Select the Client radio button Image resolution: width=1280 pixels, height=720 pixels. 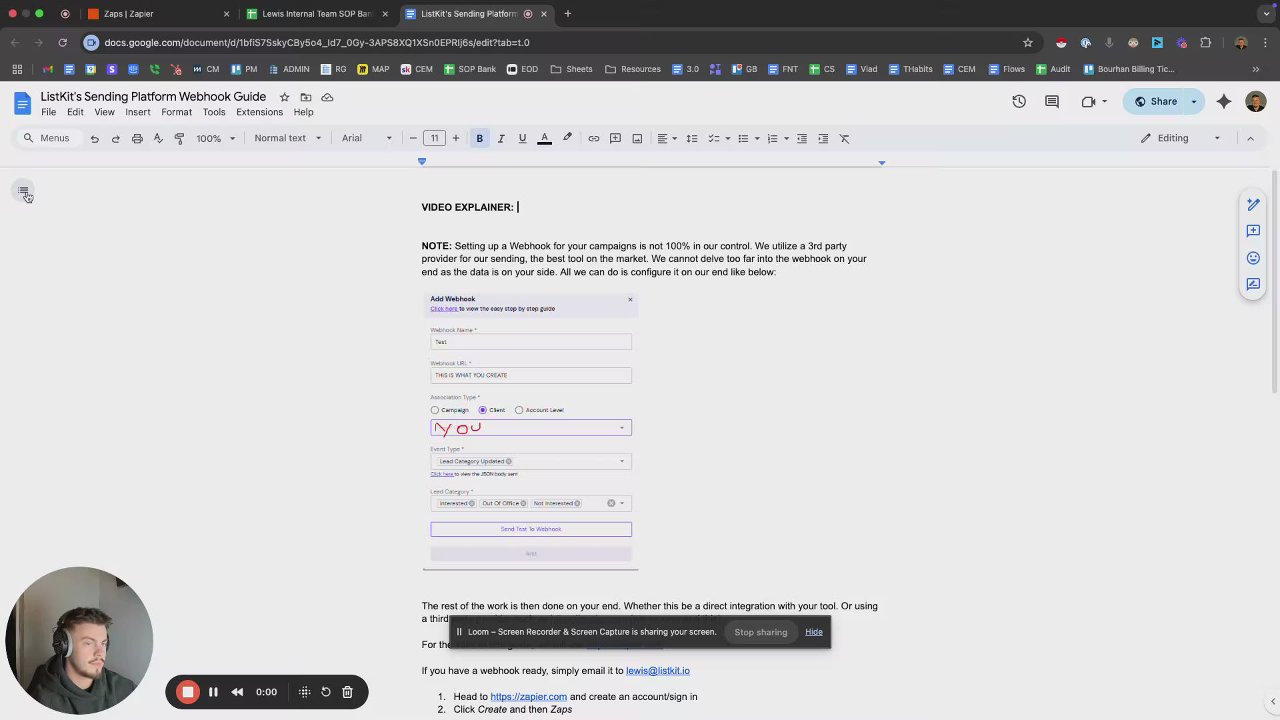pyautogui.click(x=483, y=410)
